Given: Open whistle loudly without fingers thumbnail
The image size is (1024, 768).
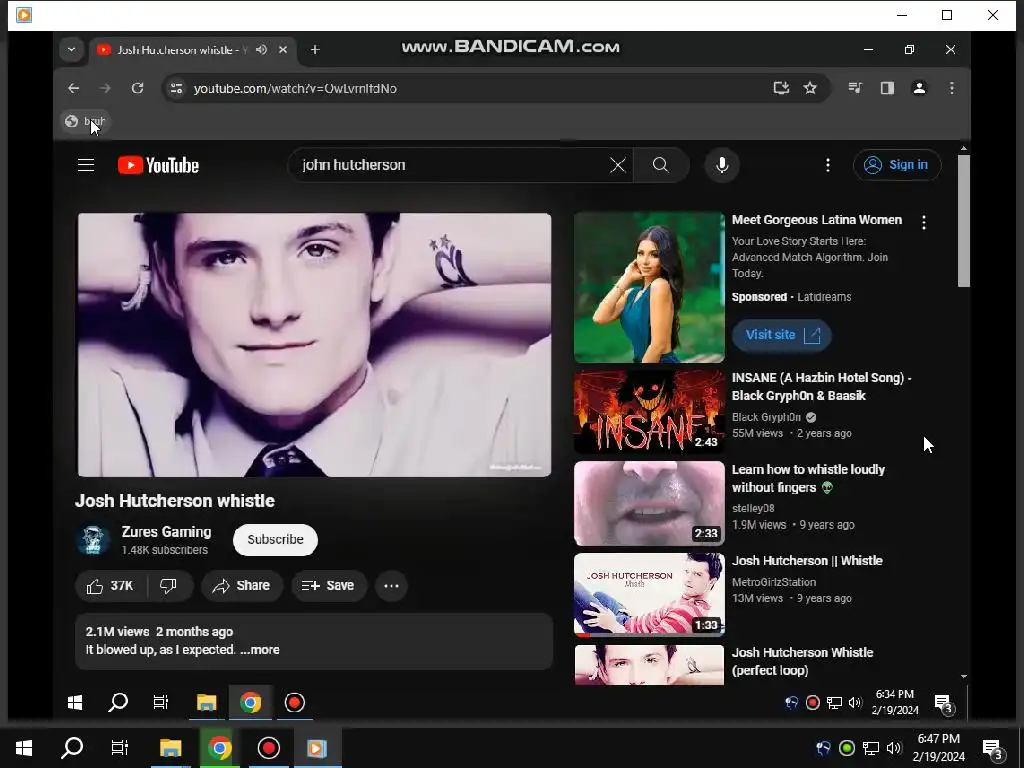Looking at the screenshot, I should (x=649, y=504).
